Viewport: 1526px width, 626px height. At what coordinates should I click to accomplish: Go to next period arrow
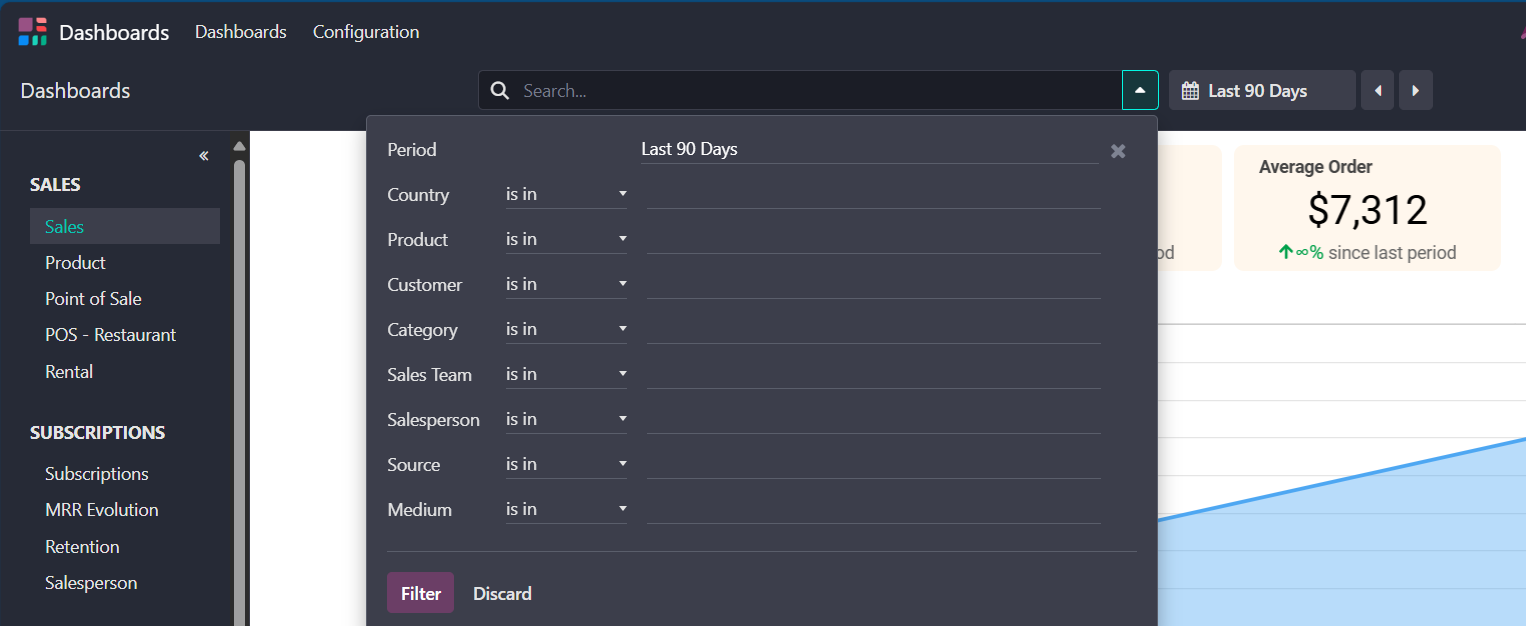[1415, 91]
